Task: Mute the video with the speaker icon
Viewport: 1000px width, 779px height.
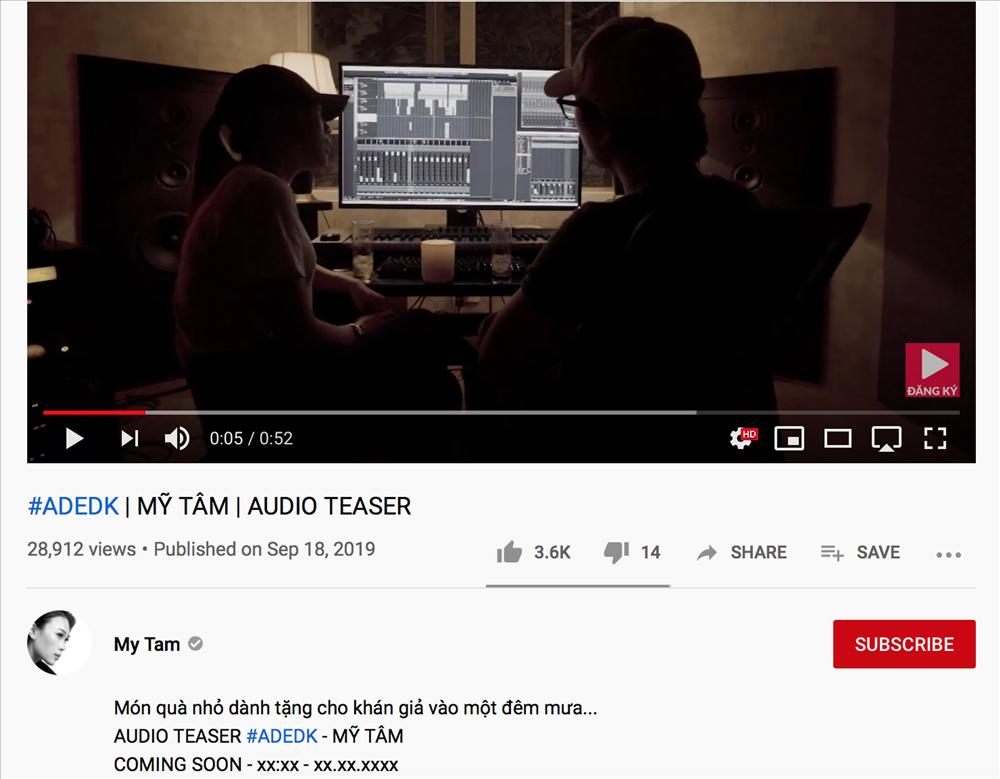Action: tap(177, 438)
